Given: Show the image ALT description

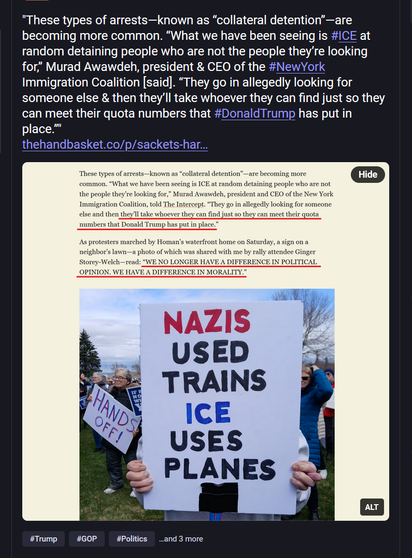Looking at the screenshot, I should [372, 507].
